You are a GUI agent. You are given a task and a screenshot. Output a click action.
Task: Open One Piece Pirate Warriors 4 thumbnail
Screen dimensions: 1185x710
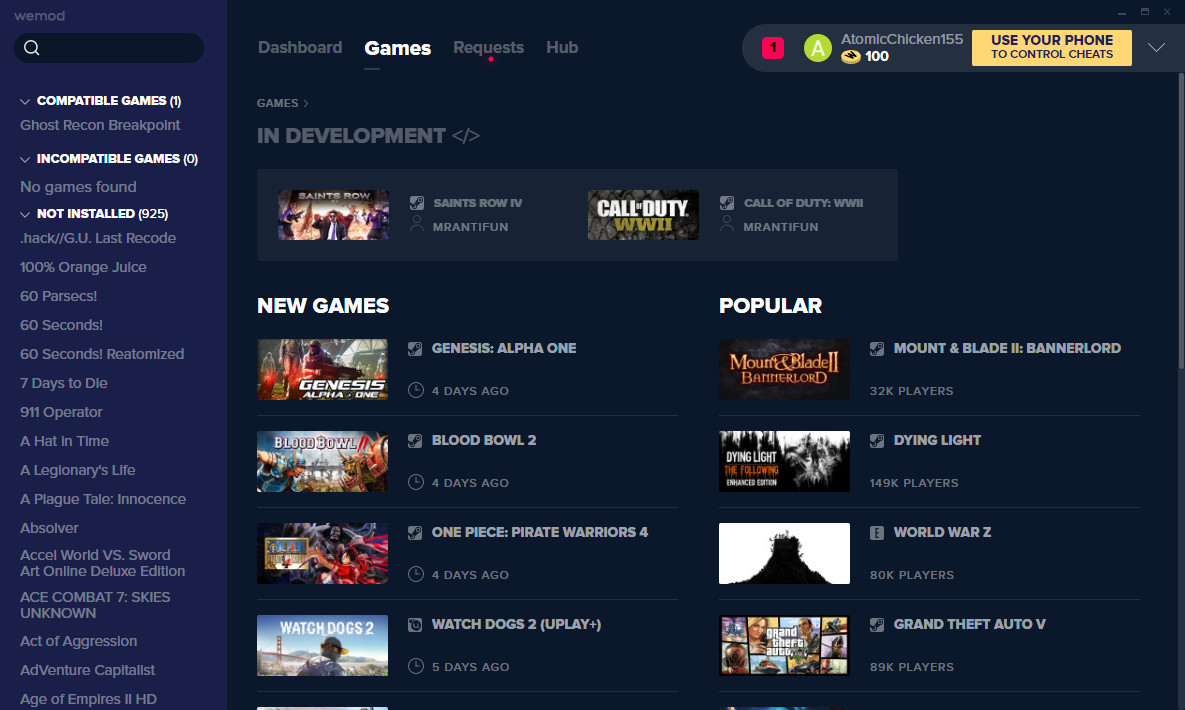pos(322,553)
